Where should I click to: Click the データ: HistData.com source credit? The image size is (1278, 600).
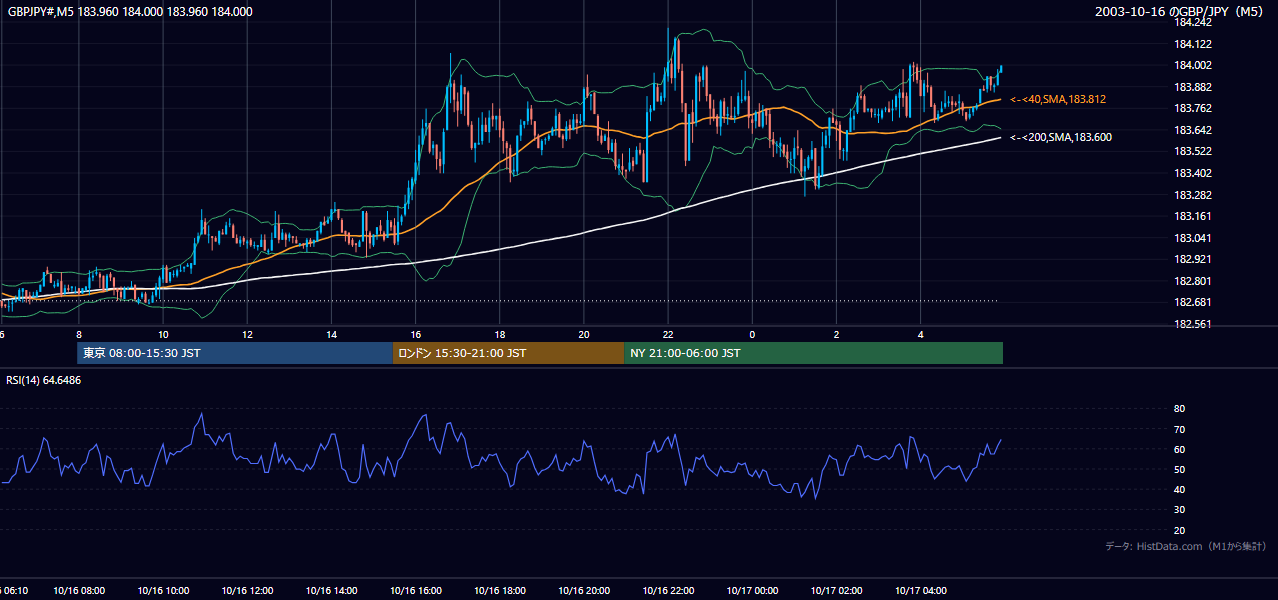1186,546
